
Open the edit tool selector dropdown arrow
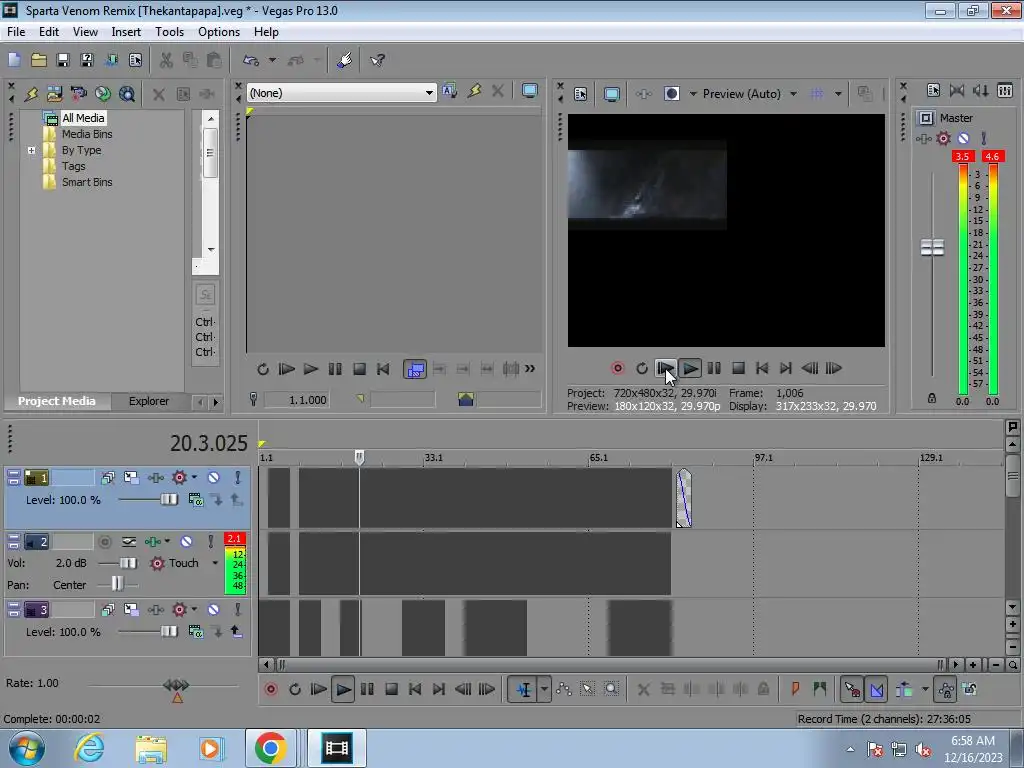point(544,689)
